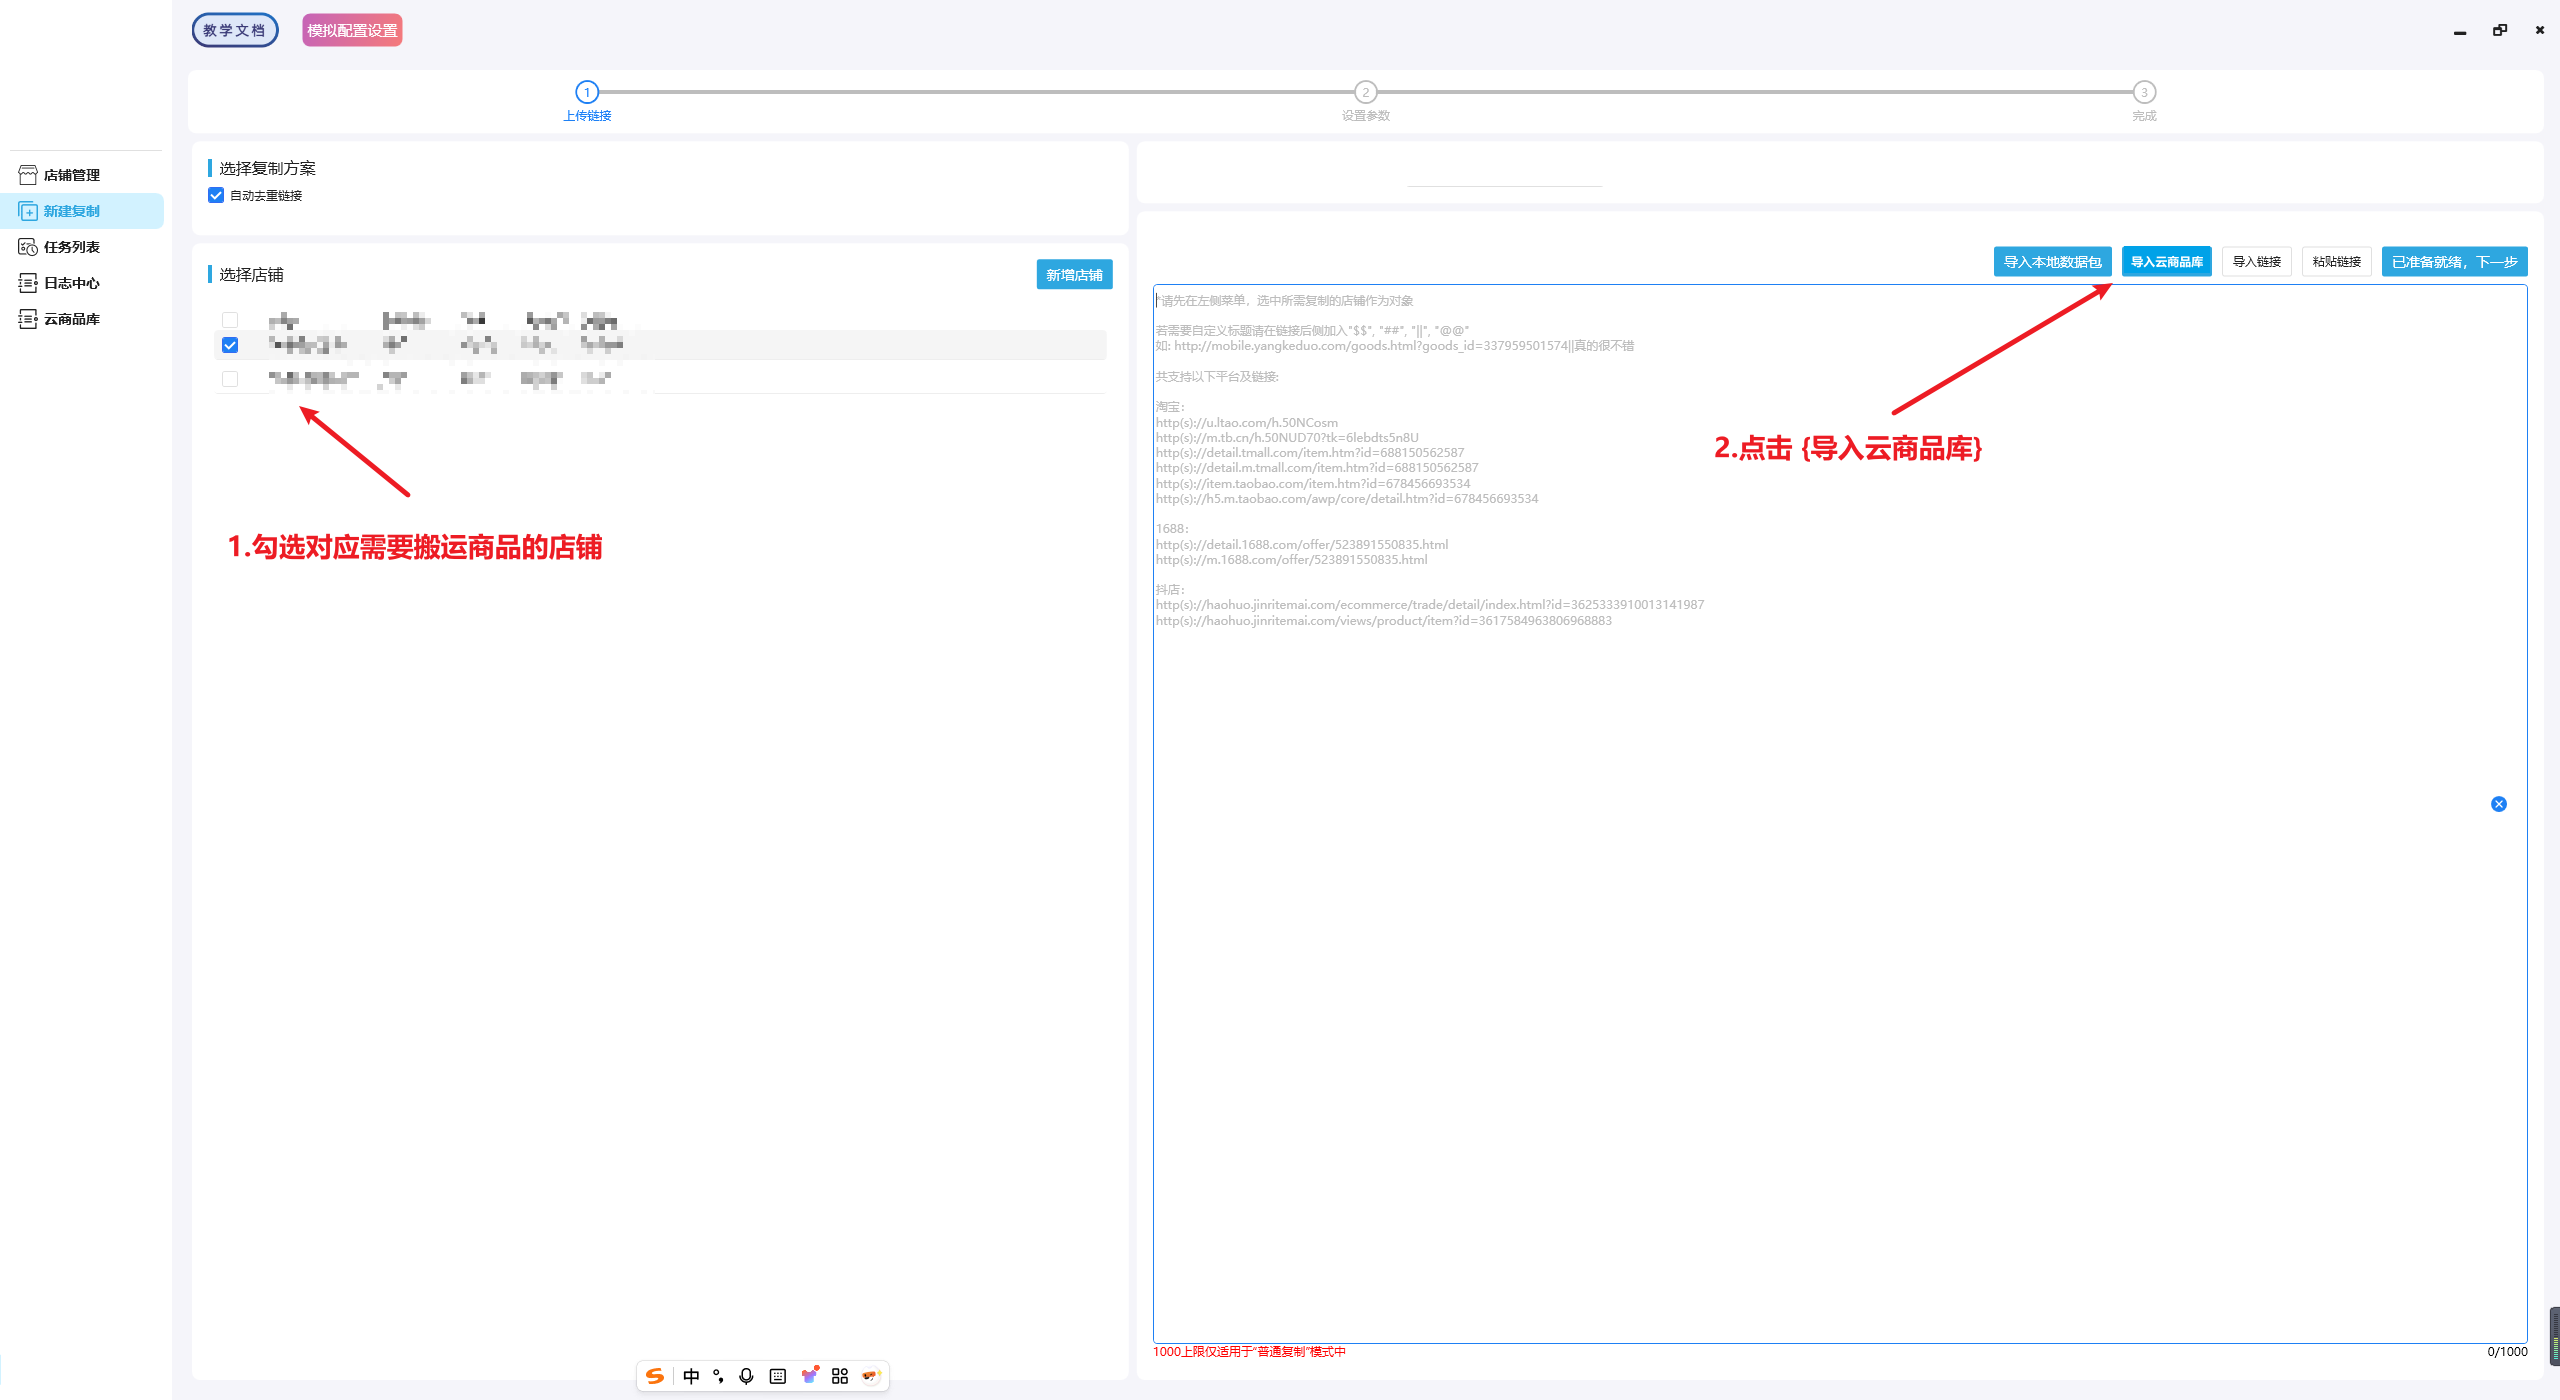This screenshot has width=2560, height=1400.
Task: Click 已准备就绪，下一步 button
Action: [x=2454, y=261]
